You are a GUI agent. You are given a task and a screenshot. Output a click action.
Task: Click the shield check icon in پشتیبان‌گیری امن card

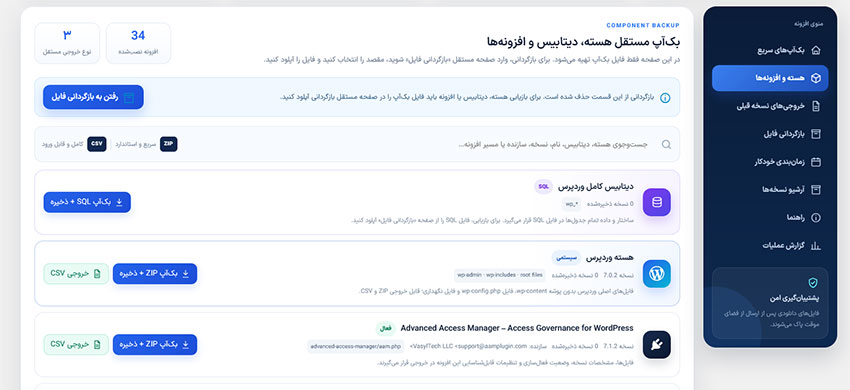(x=813, y=283)
